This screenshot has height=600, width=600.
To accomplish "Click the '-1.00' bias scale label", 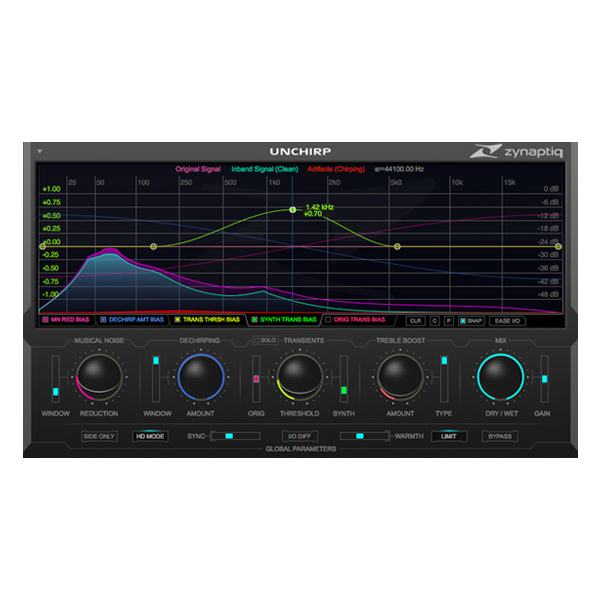I will (x=51, y=294).
